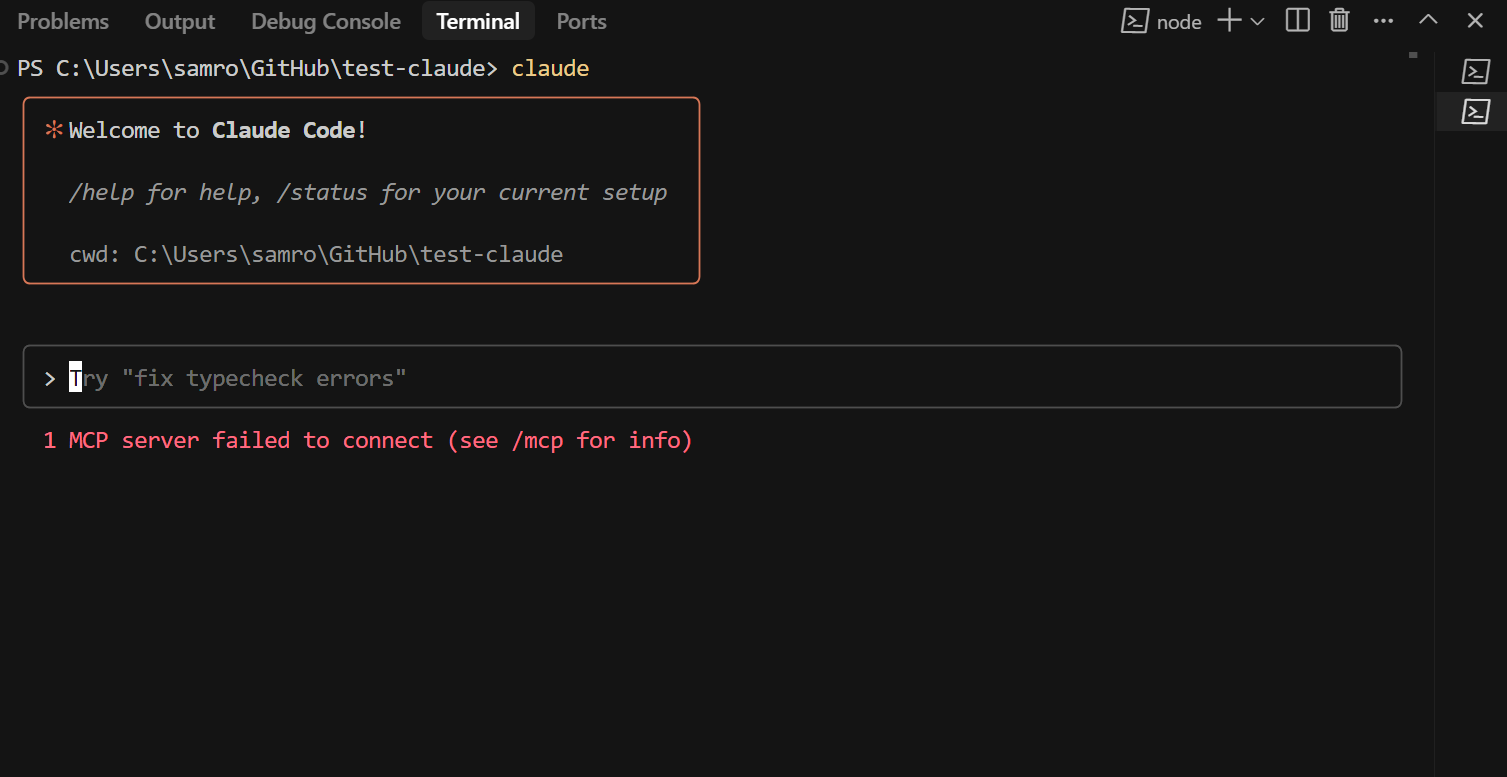Viewport: 1507px width, 777px height.
Task: Switch to the Ports tab
Action: [581, 21]
